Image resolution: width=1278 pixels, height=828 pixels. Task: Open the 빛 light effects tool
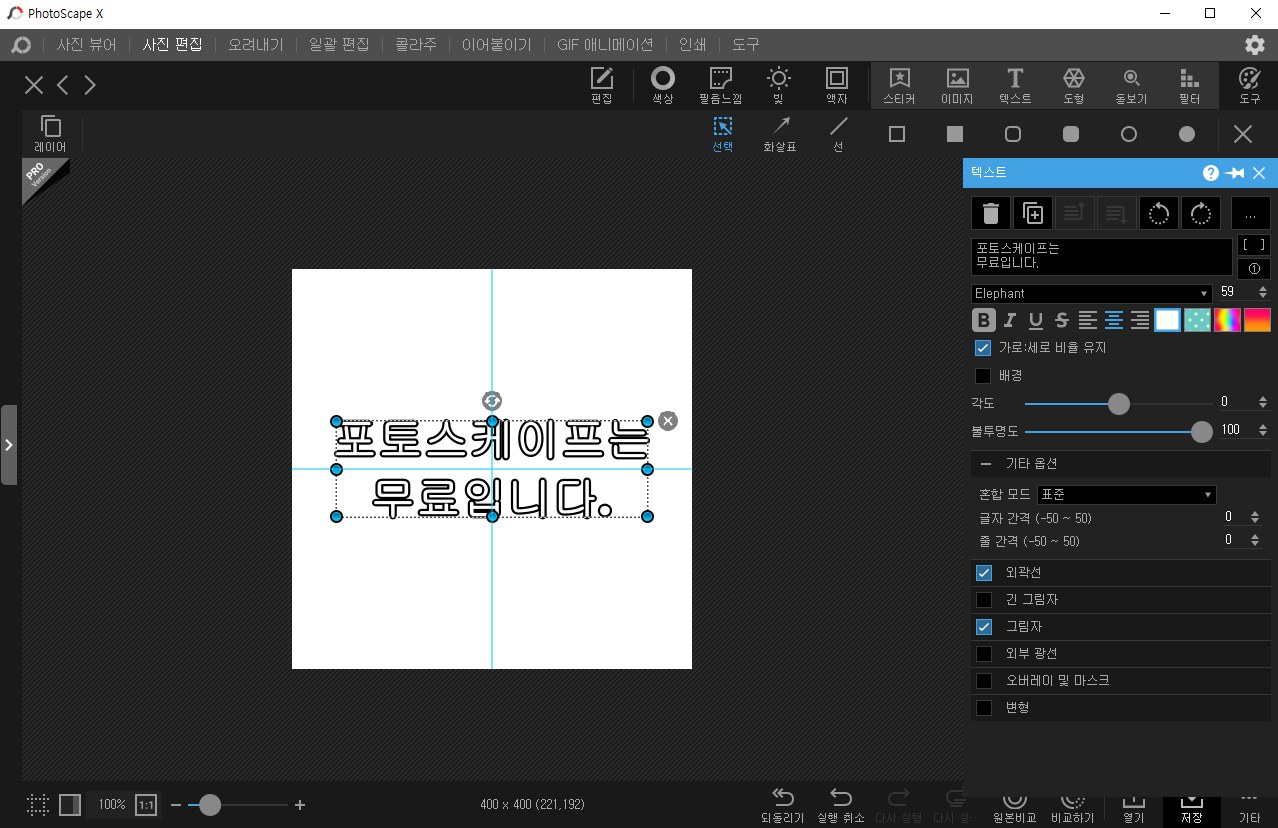pyautogui.click(x=778, y=85)
